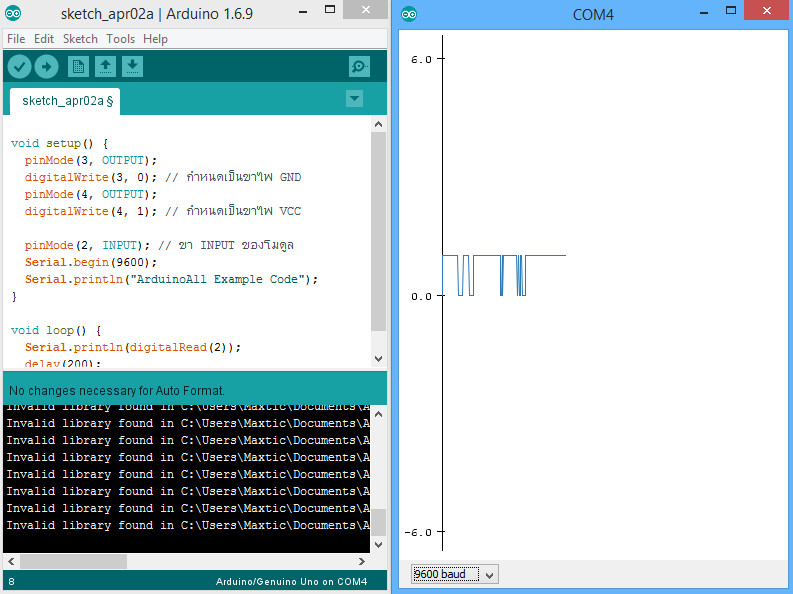Image resolution: width=793 pixels, height=594 pixels.
Task: Click the 'pinMode(4, OUTPUT);' line
Action: [x=91, y=194]
